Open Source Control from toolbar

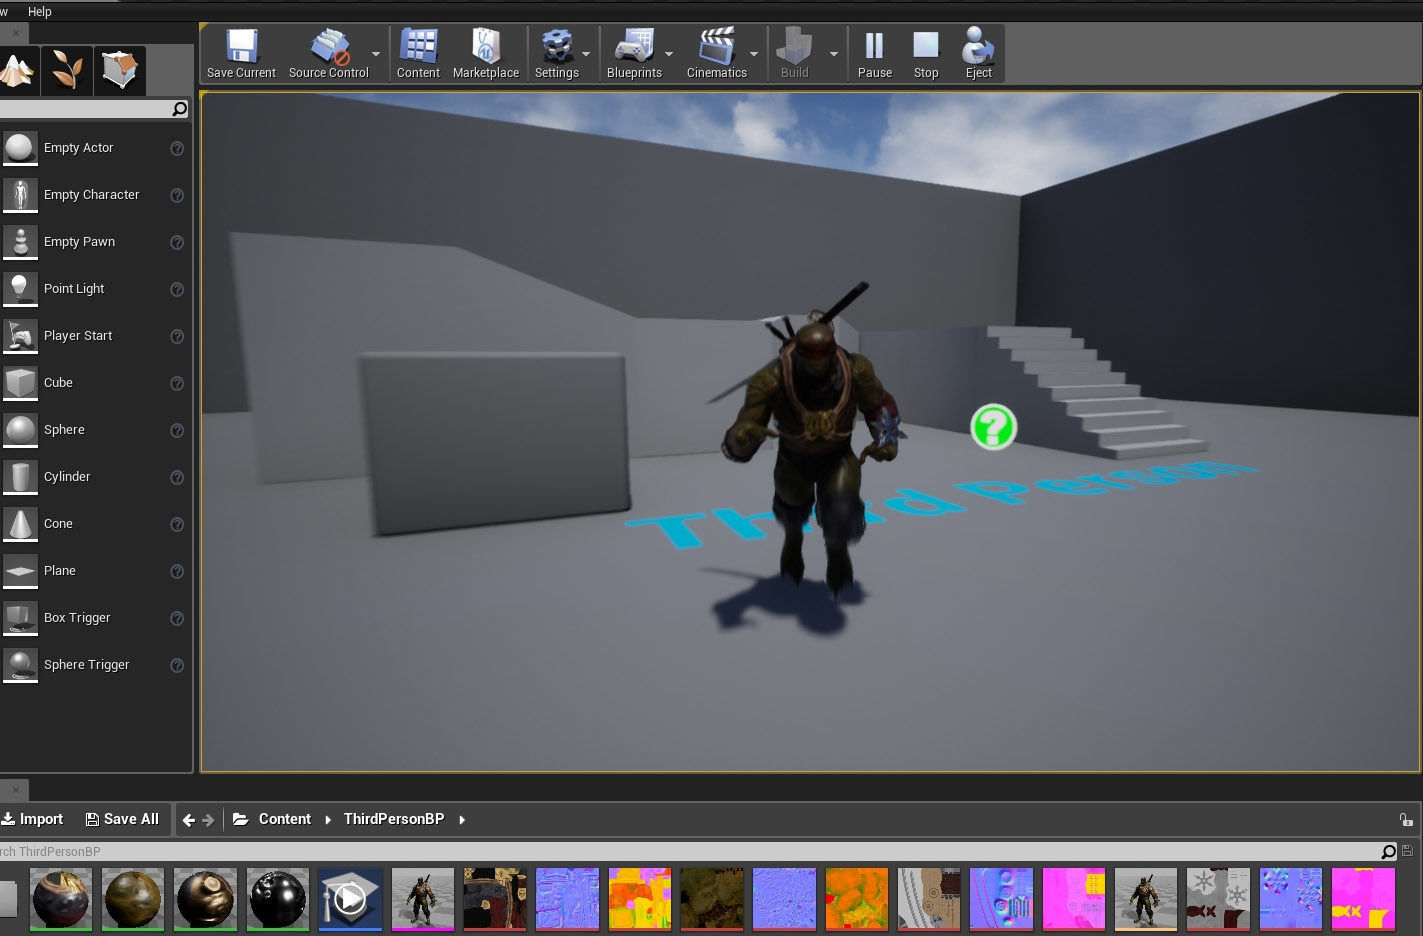(328, 53)
